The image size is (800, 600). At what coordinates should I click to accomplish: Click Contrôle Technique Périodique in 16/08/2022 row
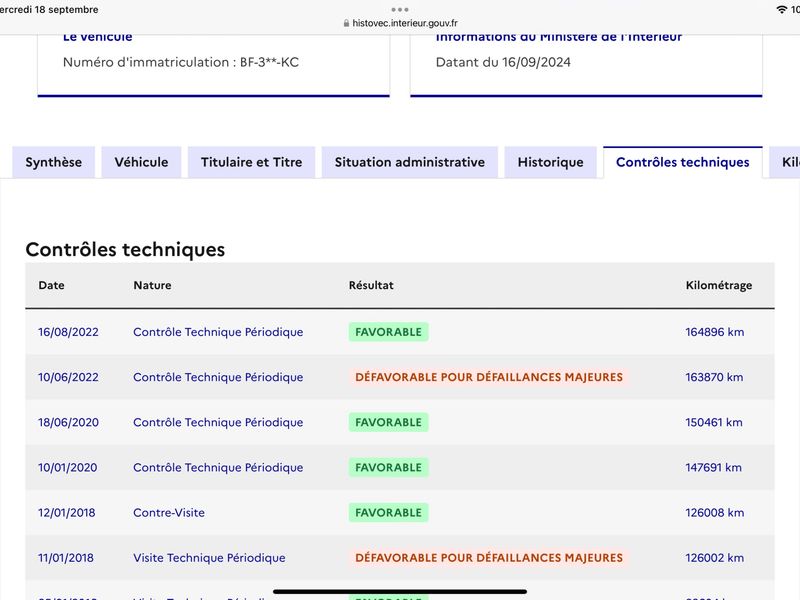tap(218, 332)
